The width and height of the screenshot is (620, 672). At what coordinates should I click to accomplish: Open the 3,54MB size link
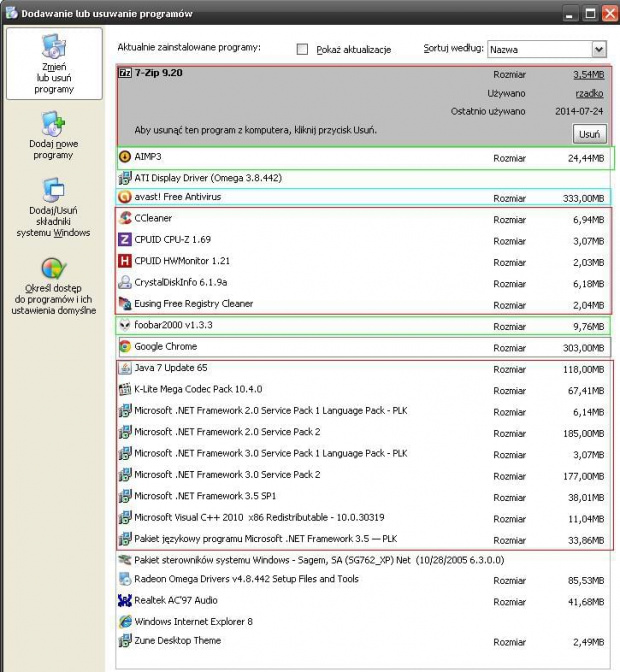pos(589,75)
